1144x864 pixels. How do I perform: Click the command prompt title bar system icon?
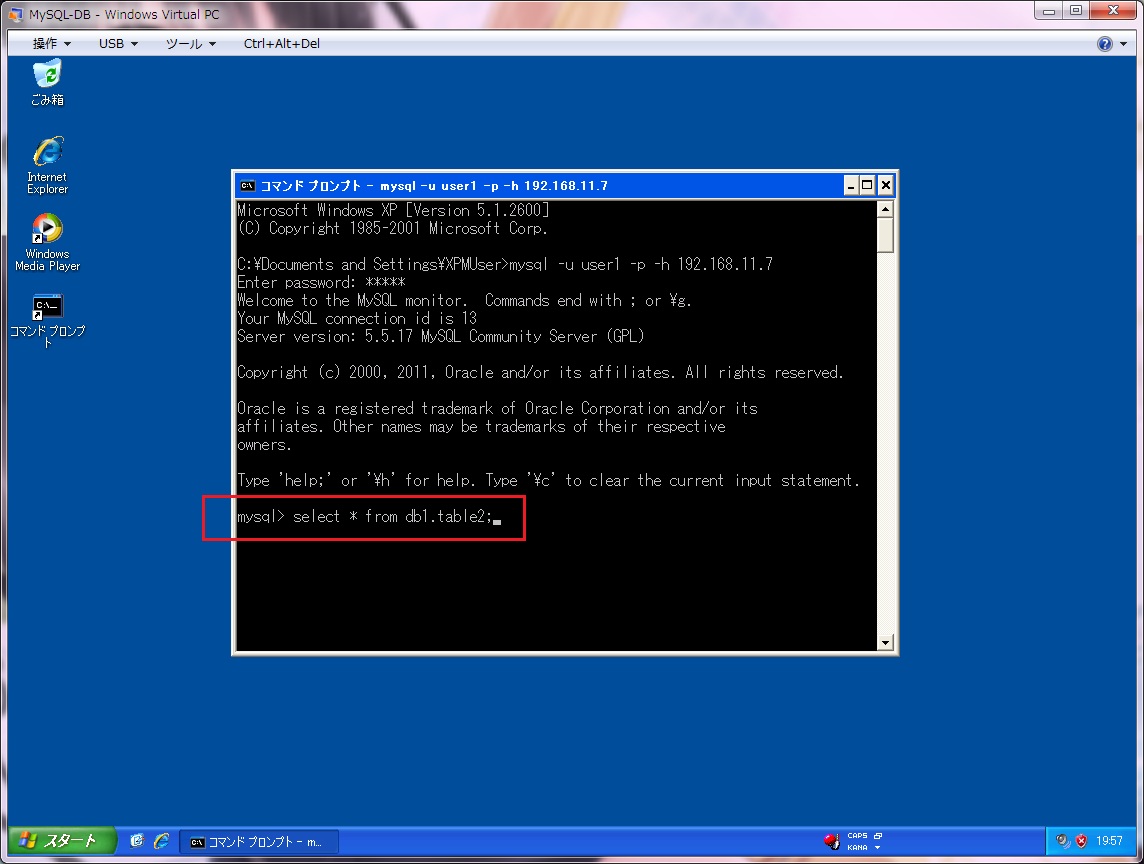click(x=248, y=185)
